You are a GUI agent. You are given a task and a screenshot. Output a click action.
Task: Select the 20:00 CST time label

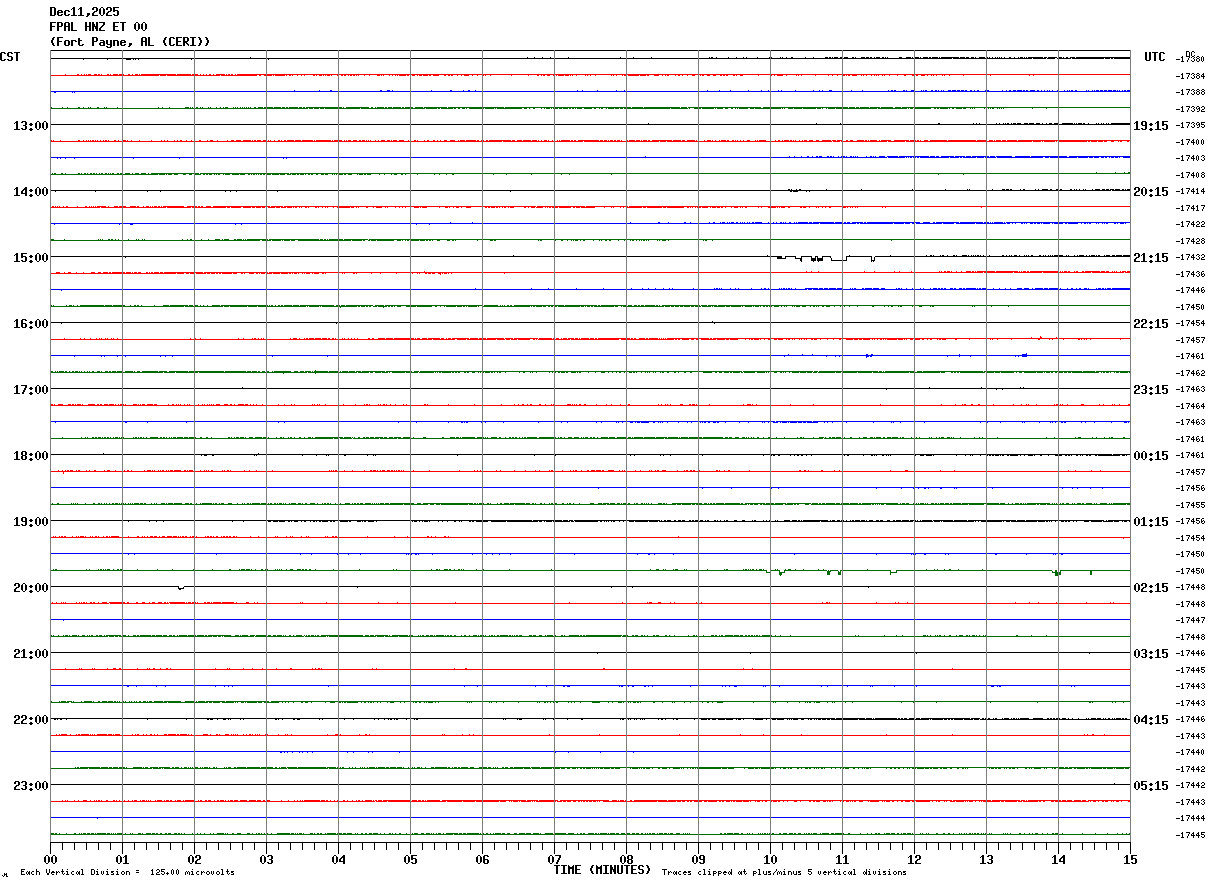(31, 587)
